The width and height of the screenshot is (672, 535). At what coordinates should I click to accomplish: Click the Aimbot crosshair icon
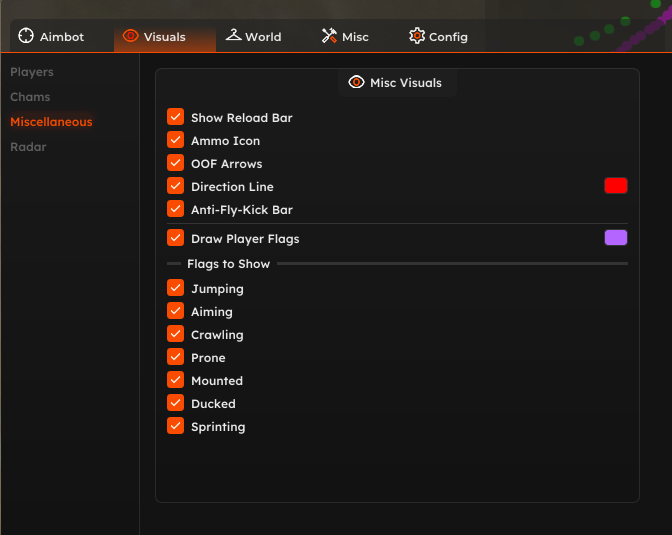pyautogui.click(x=26, y=36)
